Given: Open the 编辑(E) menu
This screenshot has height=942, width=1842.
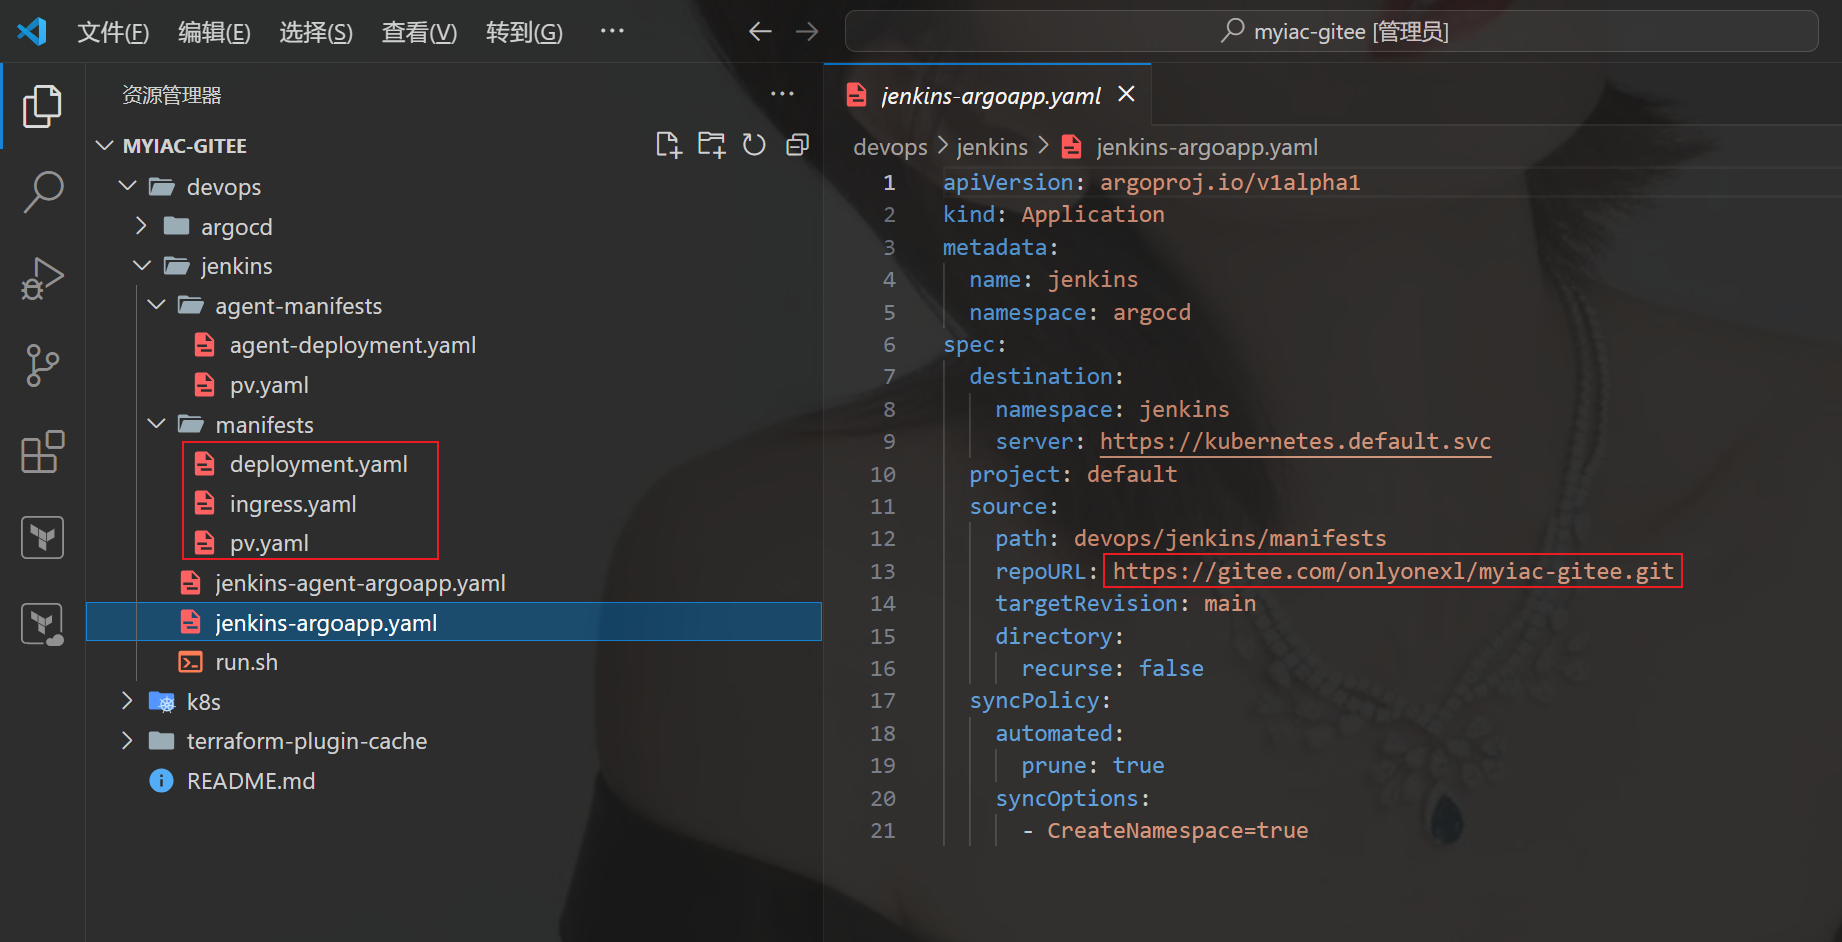Looking at the screenshot, I should pos(214,32).
